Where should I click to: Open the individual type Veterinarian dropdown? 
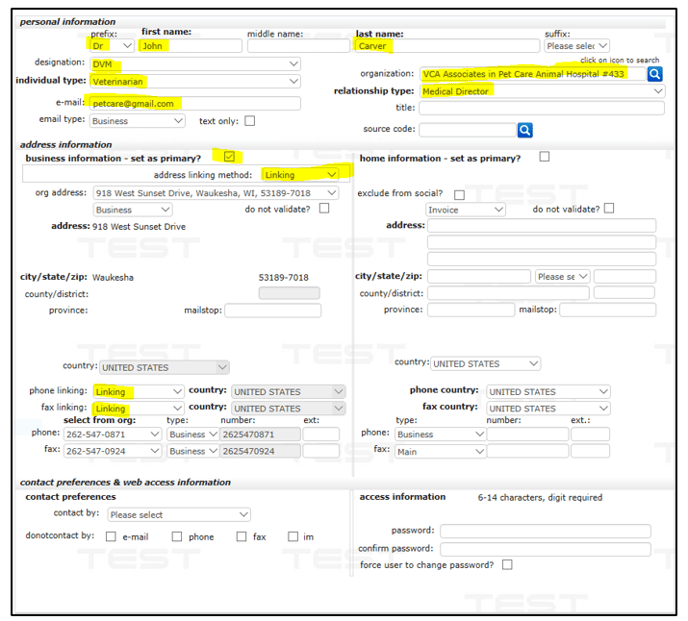coord(194,80)
